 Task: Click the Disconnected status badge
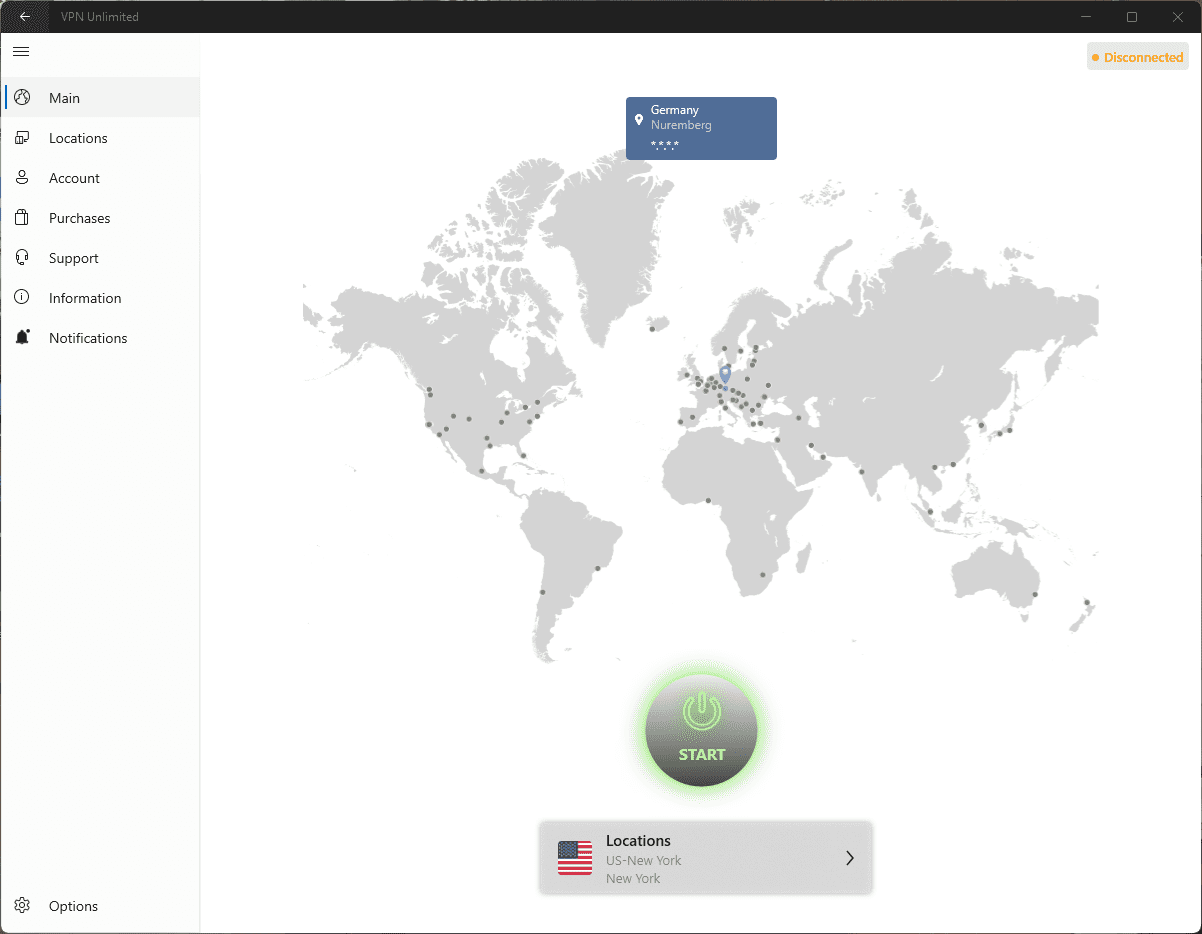[x=1138, y=57]
